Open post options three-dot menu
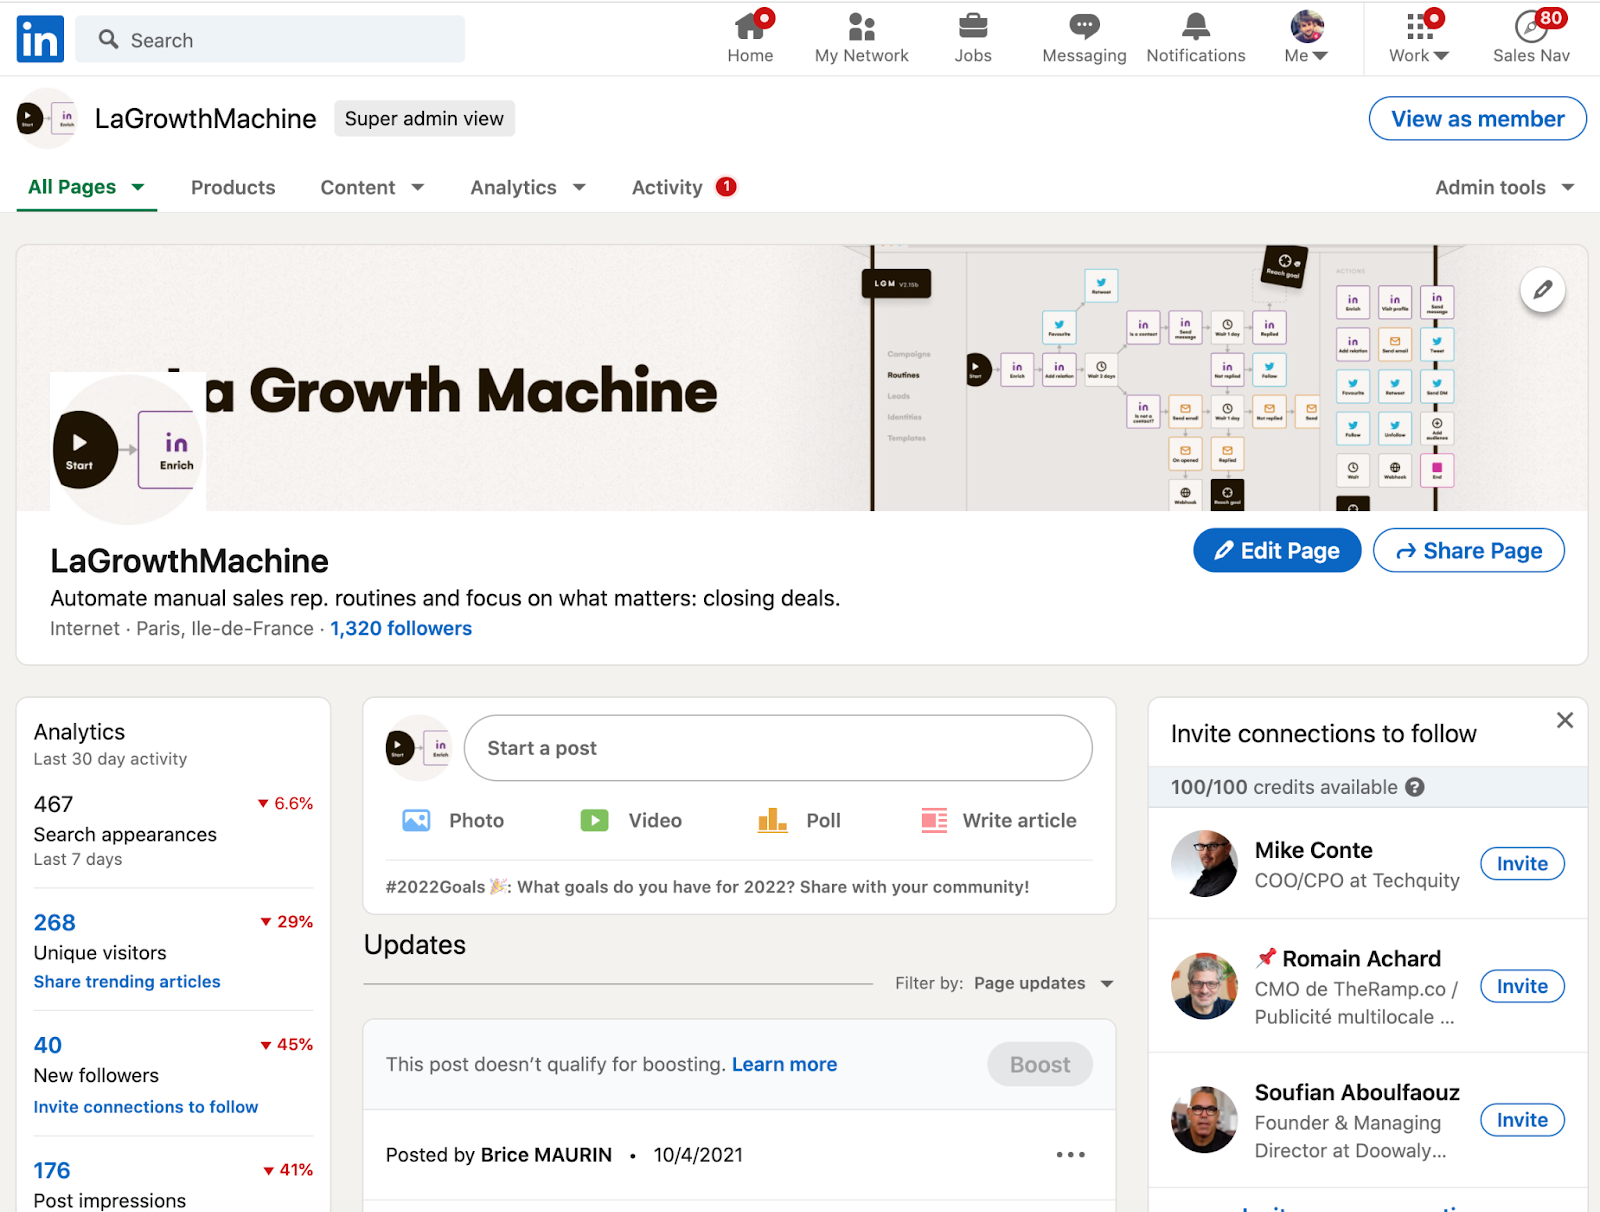 click(1070, 1155)
